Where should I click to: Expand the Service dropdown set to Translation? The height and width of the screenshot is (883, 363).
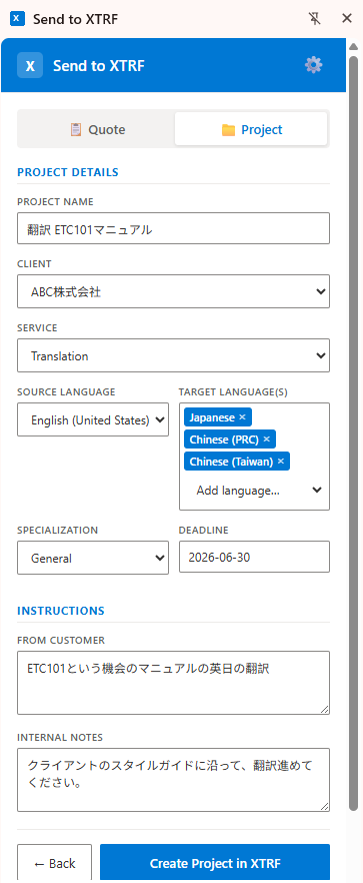[173, 355]
